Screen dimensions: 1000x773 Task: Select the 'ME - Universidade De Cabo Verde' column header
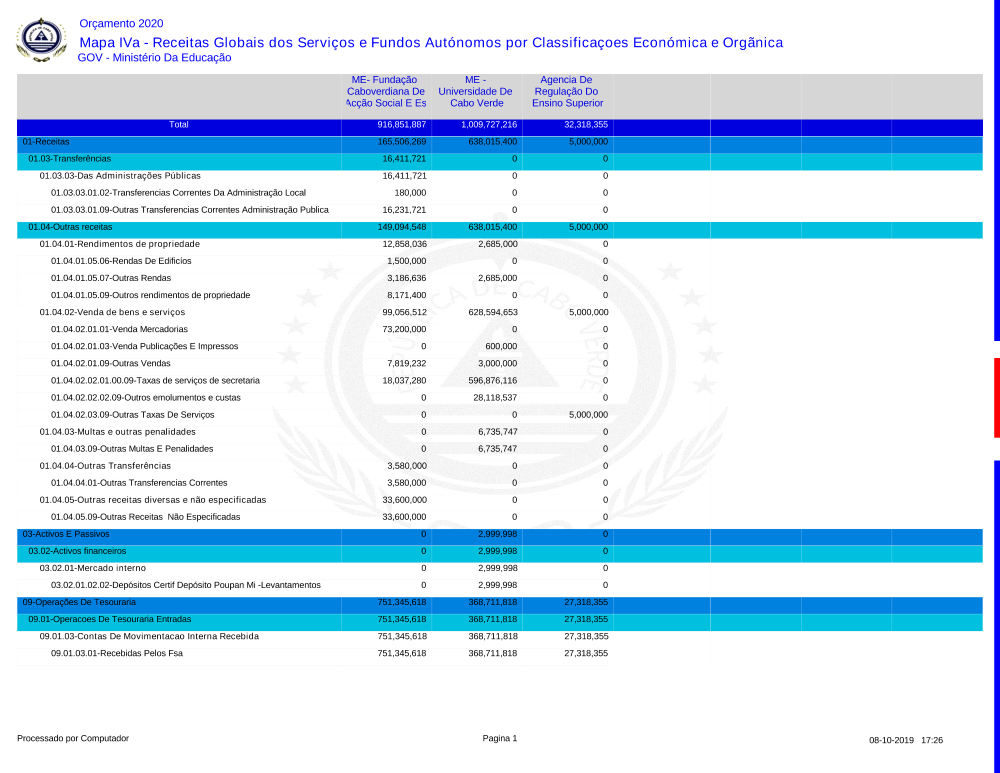[x=476, y=91]
